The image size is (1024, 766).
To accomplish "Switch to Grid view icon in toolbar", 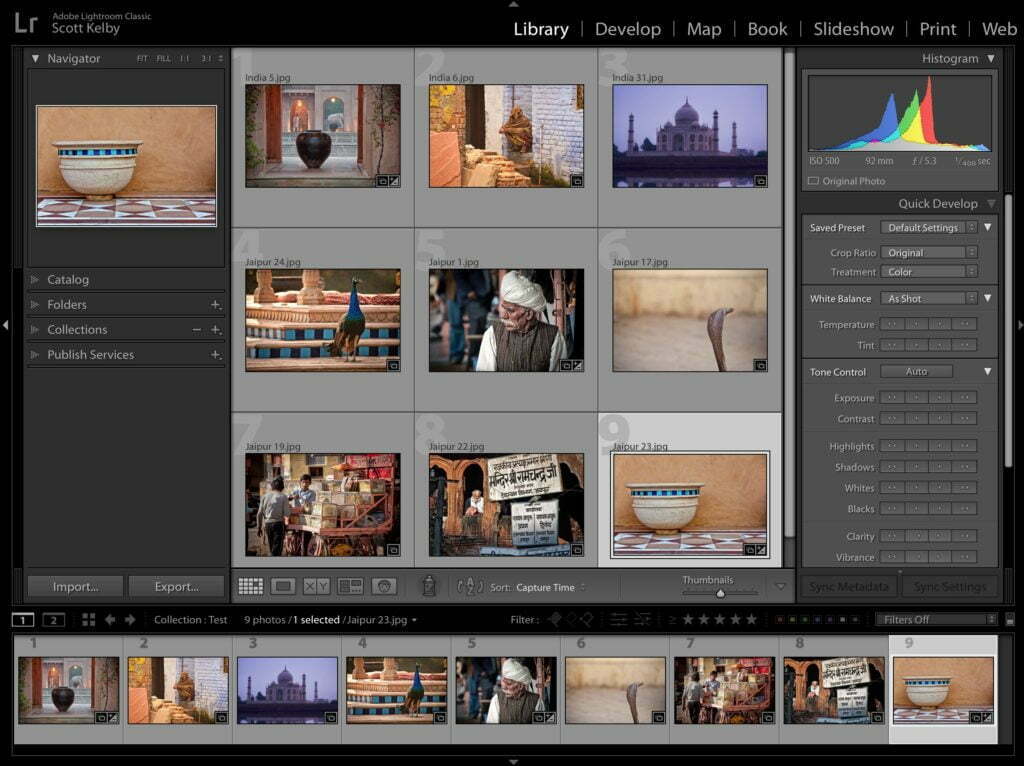I will pyautogui.click(x=250, y=586).
